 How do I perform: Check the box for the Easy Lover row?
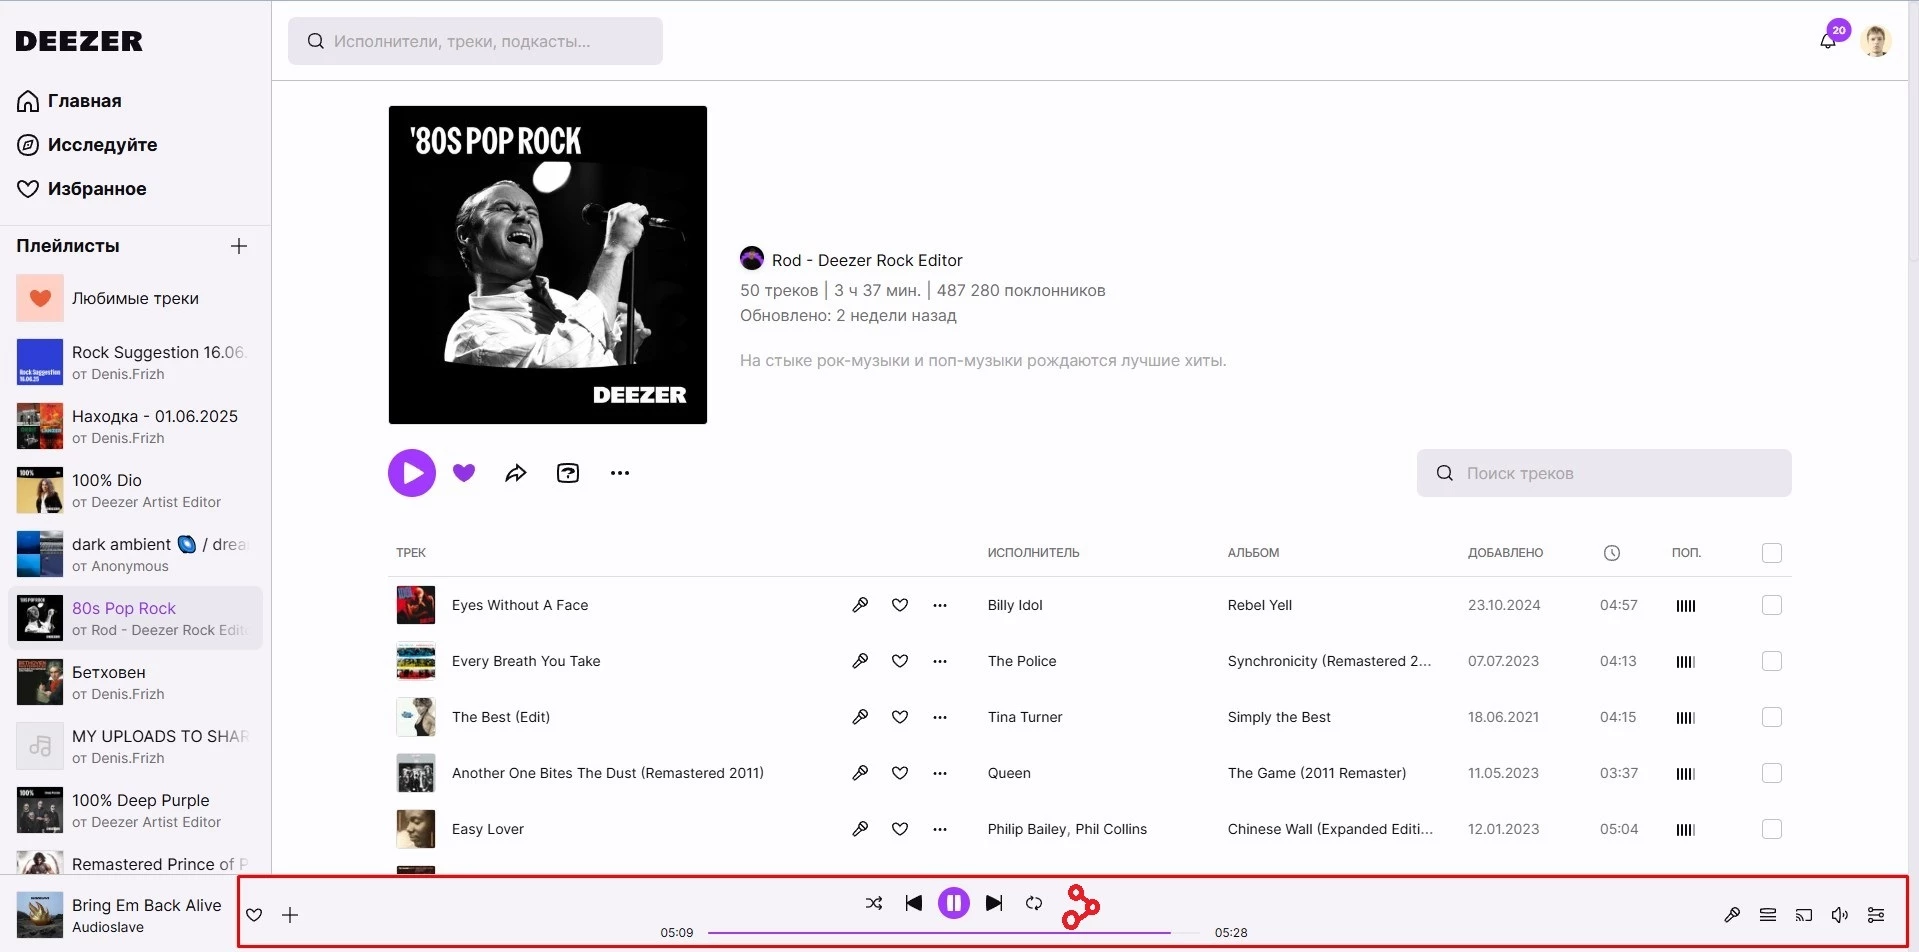[x=1772, y=829]
